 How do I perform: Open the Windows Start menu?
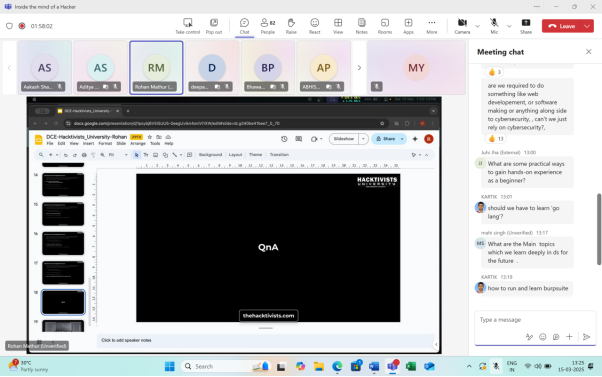point(169,367)
